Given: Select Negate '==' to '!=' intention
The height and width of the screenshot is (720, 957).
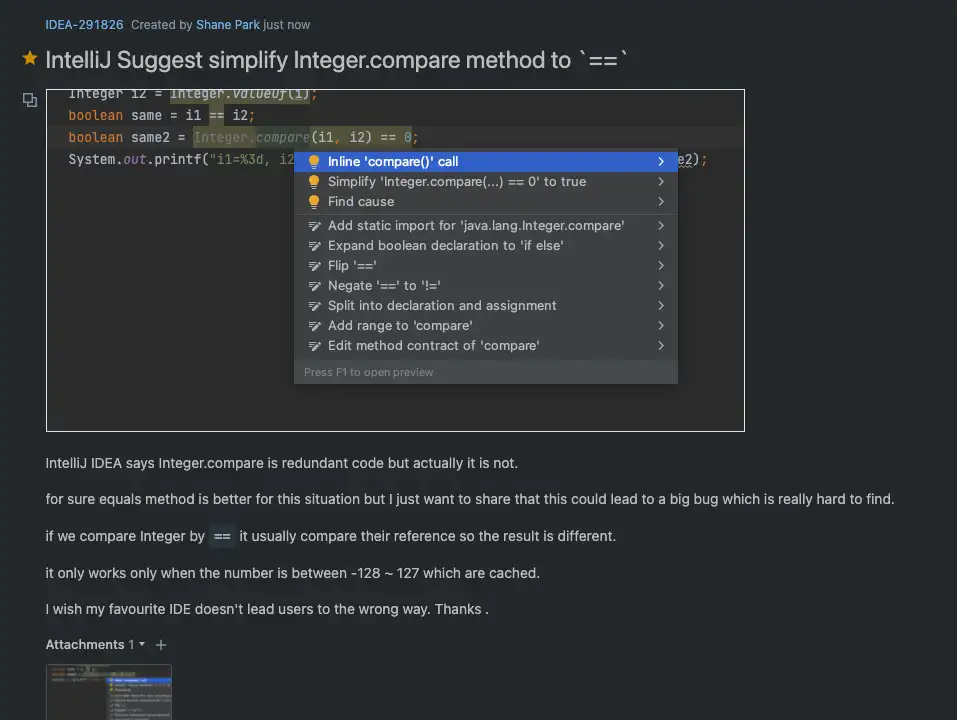Looking at the screenshot, I should click(x=486, y=286).
